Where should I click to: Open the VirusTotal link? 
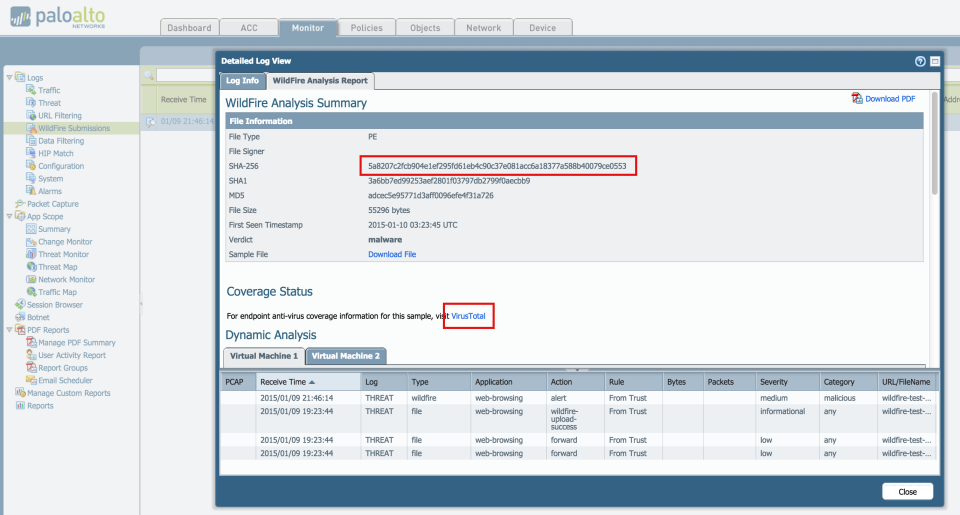pyautogui.click(x=468, y=316)
